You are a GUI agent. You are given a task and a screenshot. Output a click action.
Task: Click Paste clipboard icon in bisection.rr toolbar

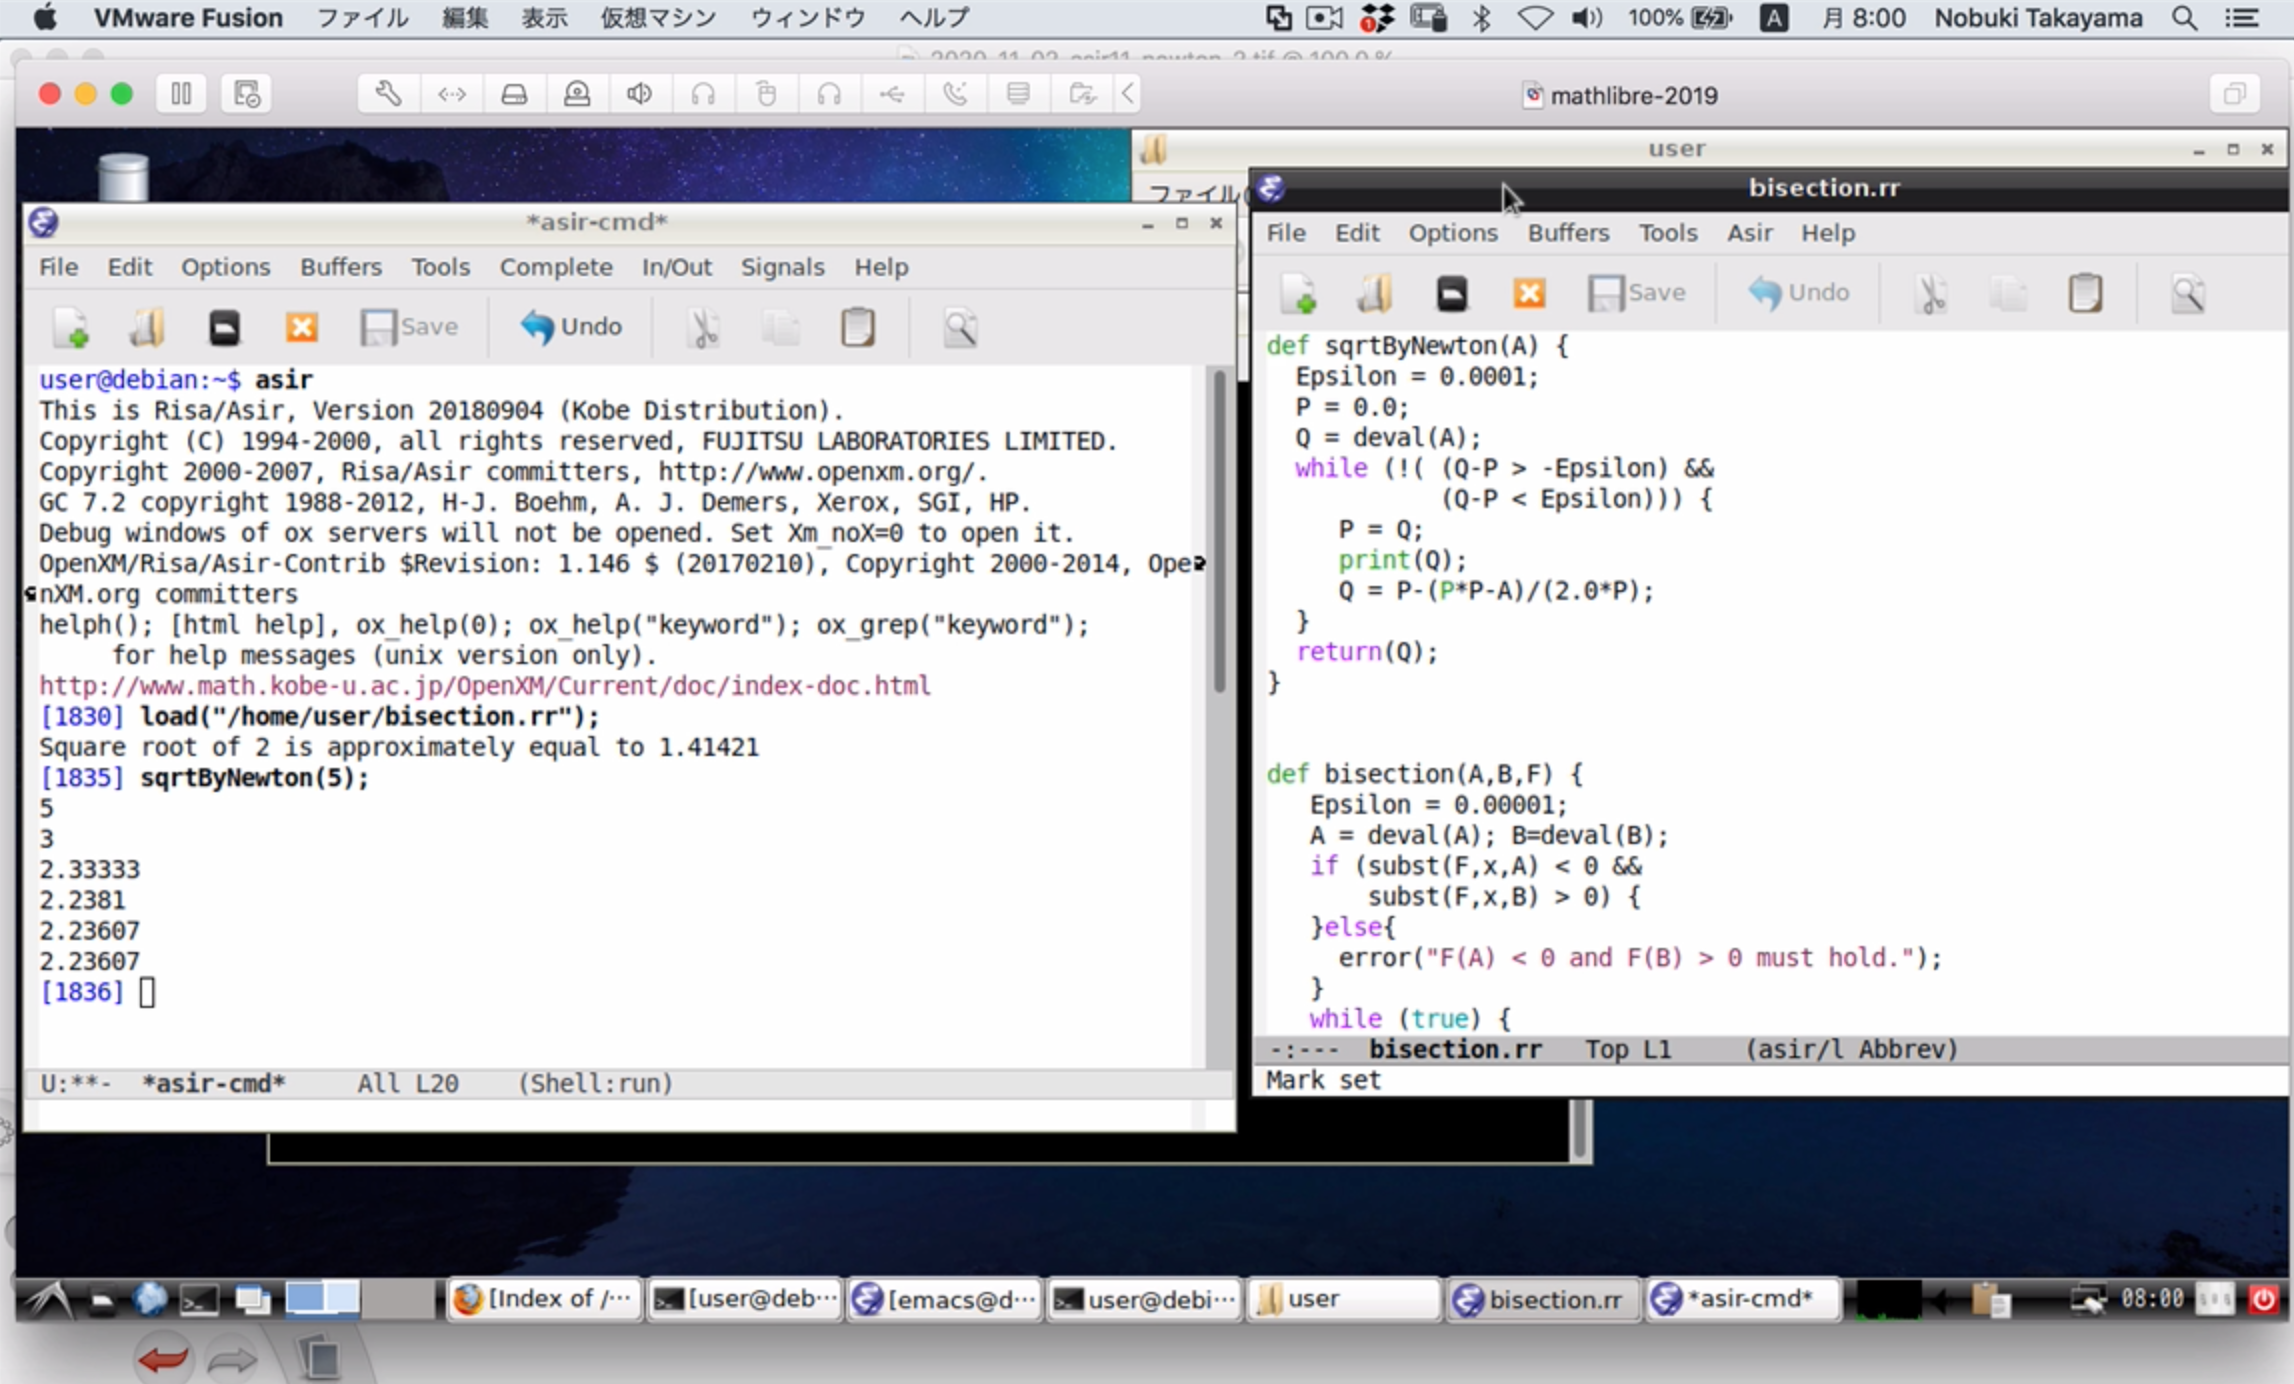click(x=2085, y=294)
